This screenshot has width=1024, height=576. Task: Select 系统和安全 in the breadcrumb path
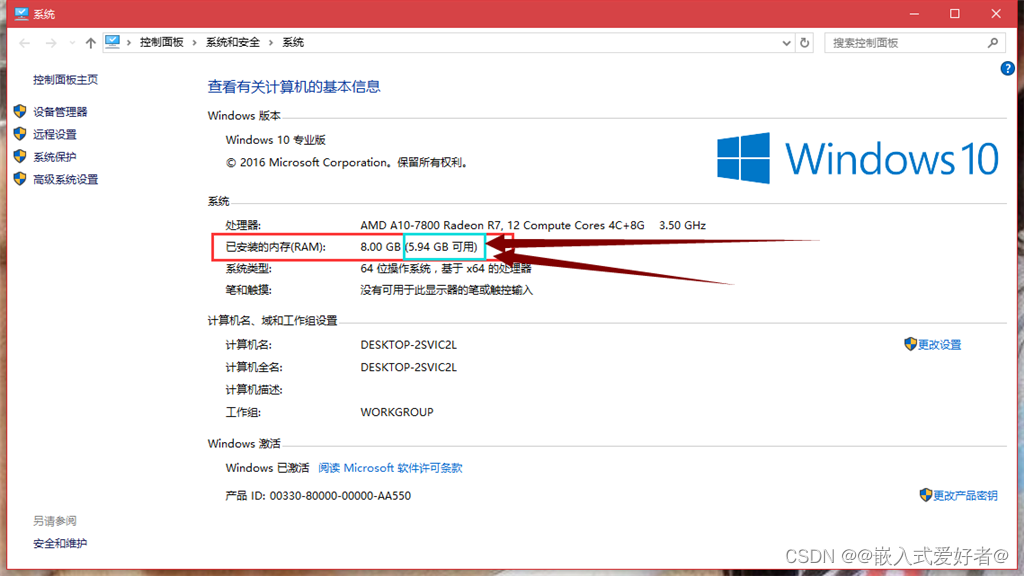pos(232,42)
